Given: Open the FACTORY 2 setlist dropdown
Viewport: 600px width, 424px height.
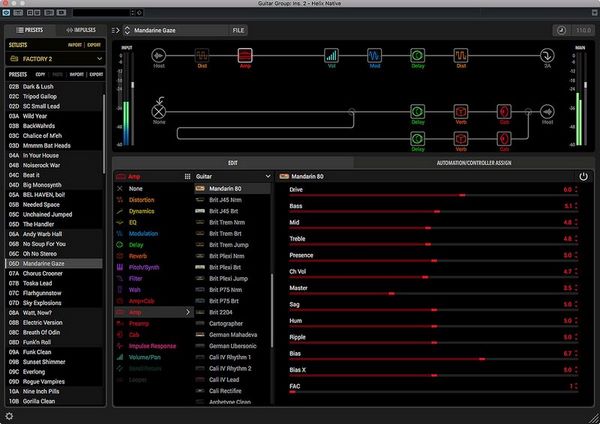Looking at the screenshot, I should (55, 59).
